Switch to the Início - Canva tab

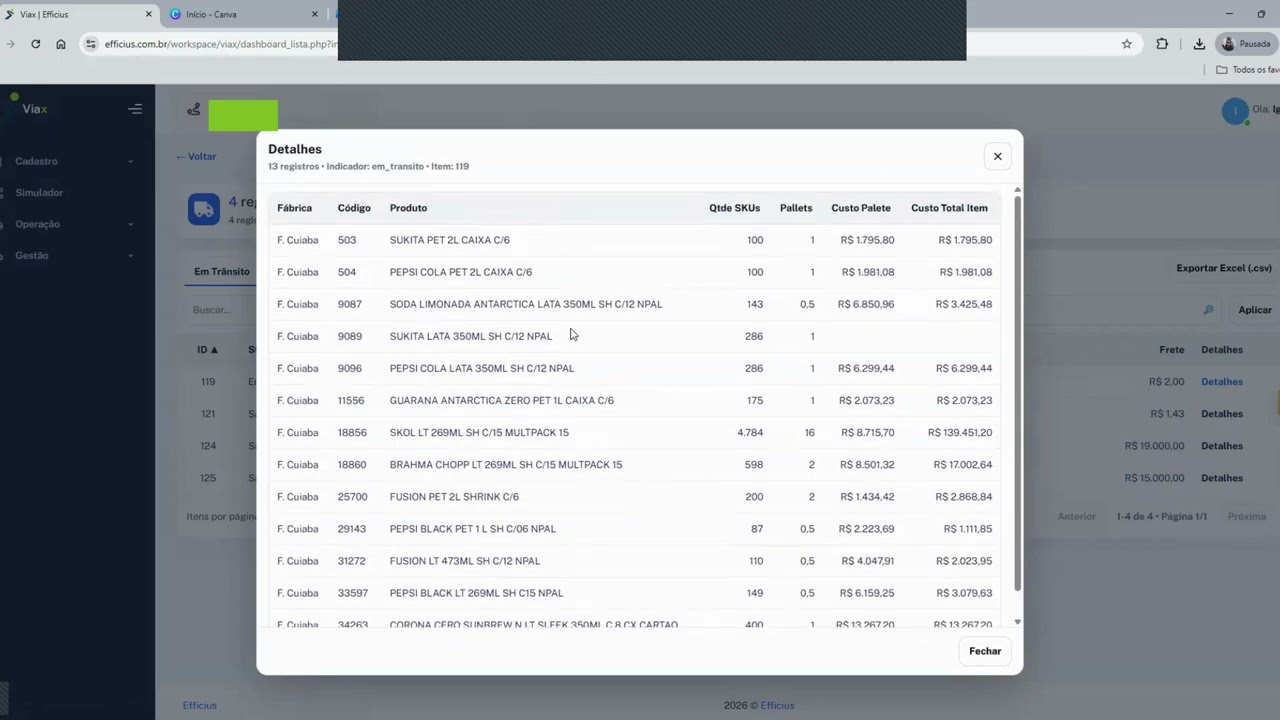(245, 14)
